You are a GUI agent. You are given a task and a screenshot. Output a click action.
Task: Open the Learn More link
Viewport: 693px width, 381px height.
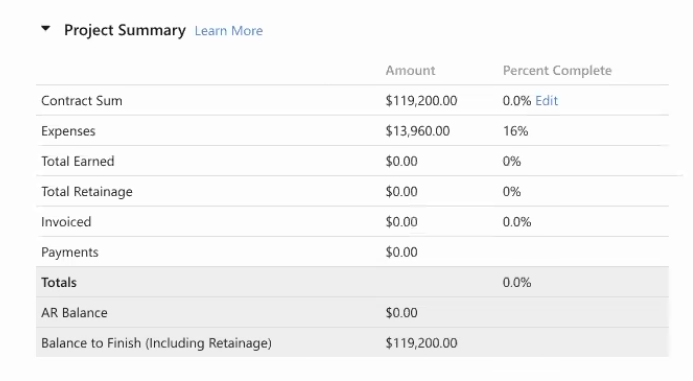[x=228, y=30]
